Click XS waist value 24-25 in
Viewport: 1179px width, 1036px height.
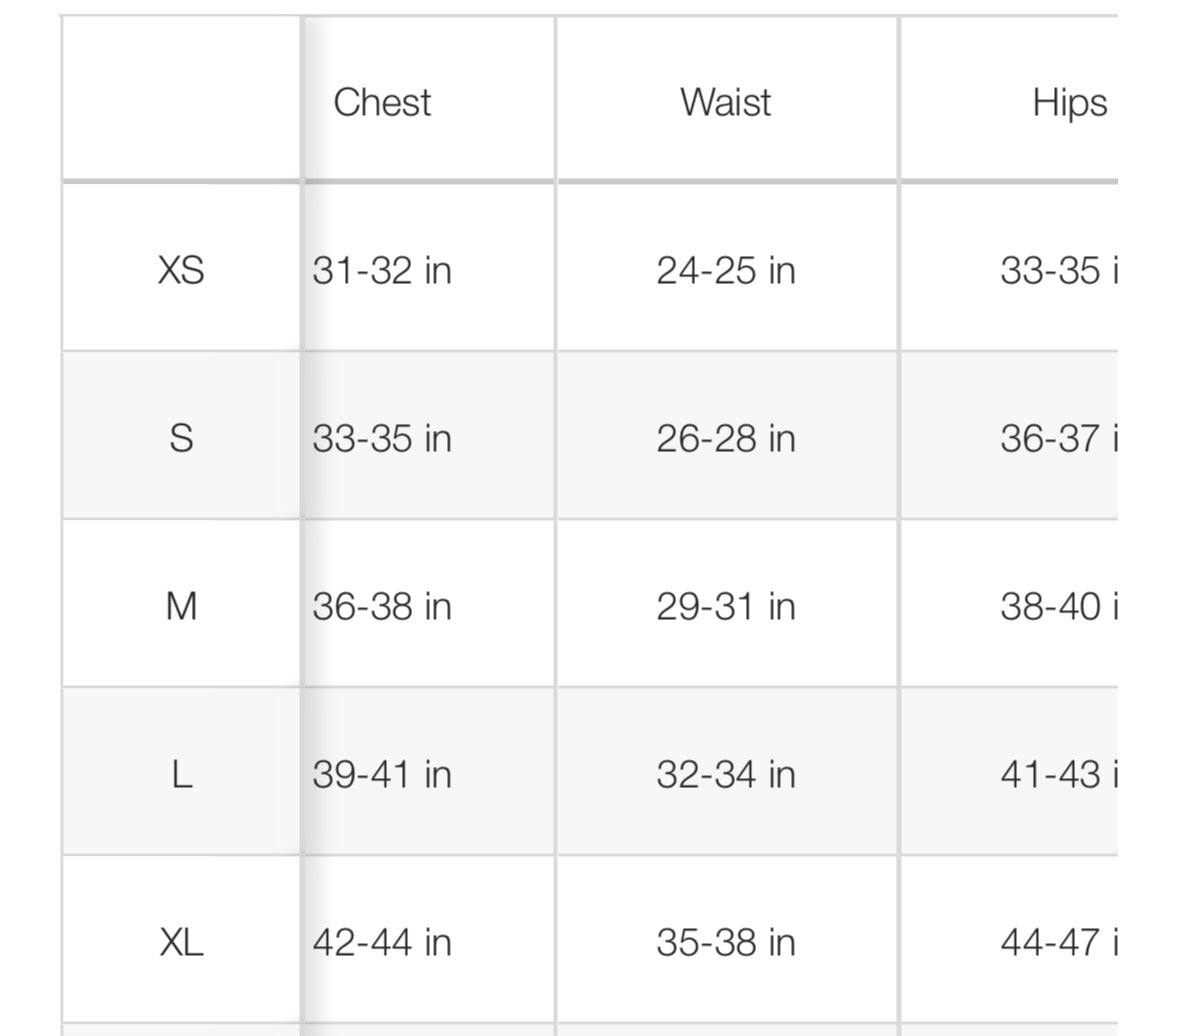pos(725,270)
